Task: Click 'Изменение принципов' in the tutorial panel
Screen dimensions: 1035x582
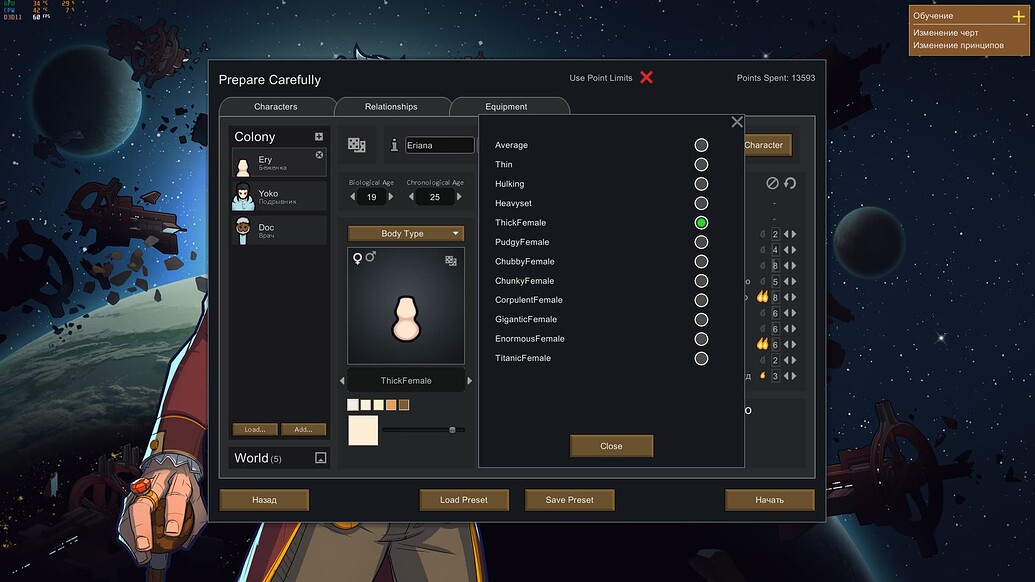Action: (x=958, y=46)
